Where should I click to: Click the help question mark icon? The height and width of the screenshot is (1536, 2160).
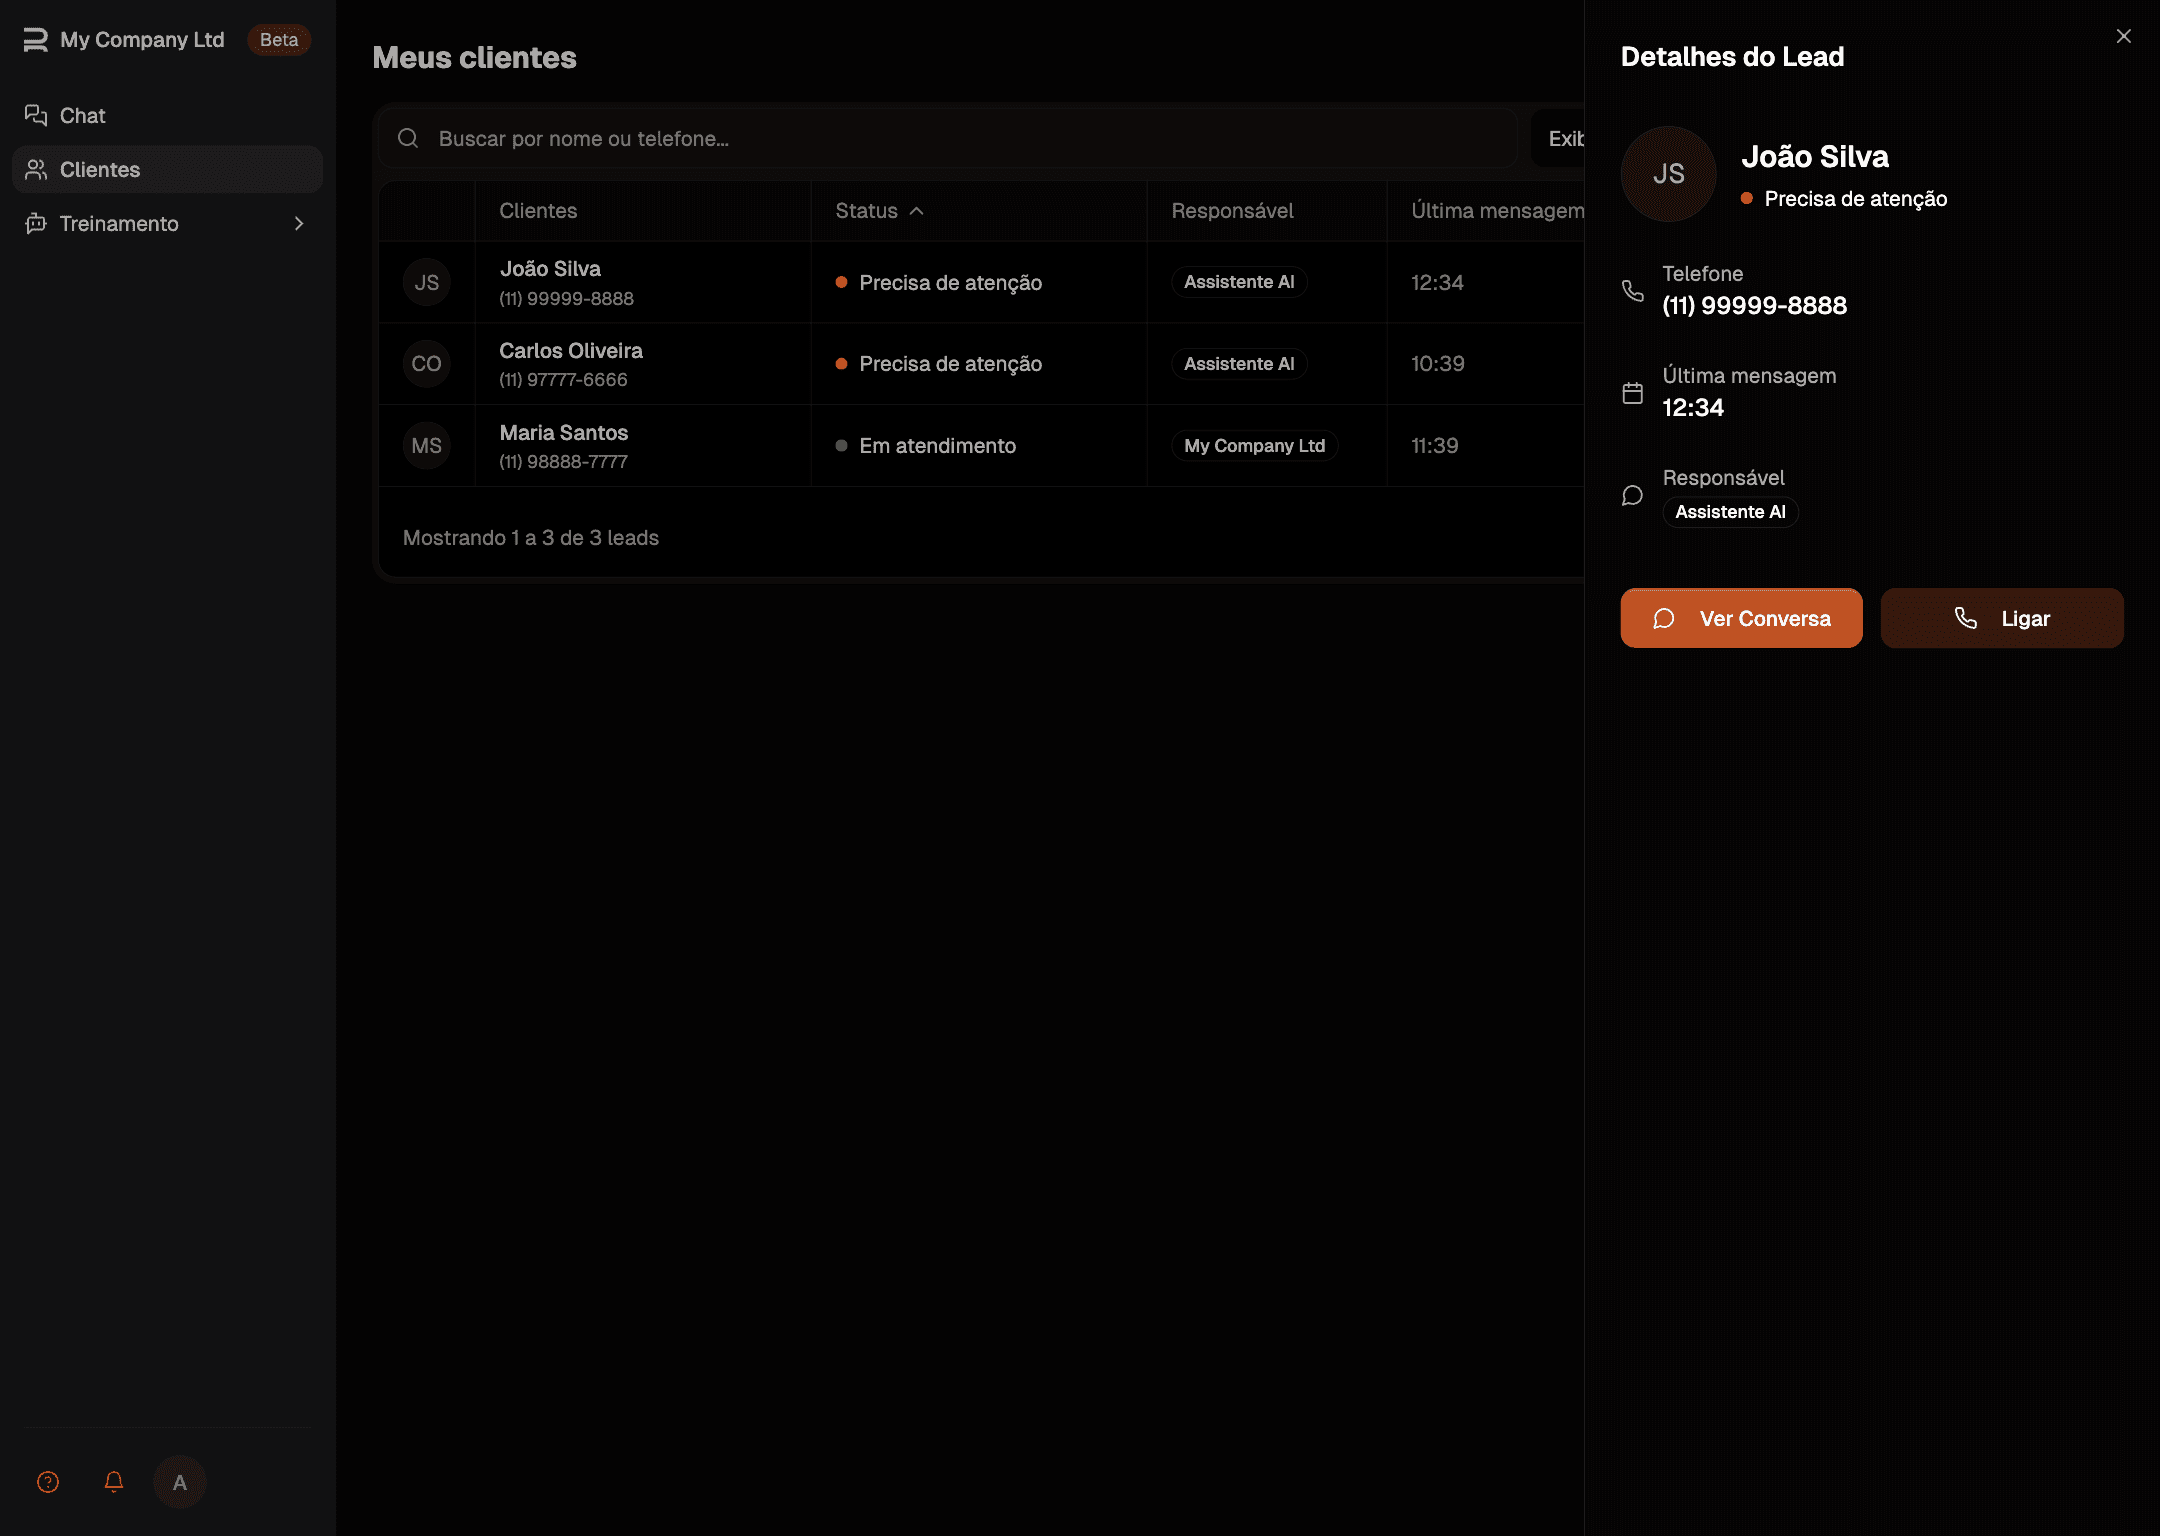(x=48, y=1482)
